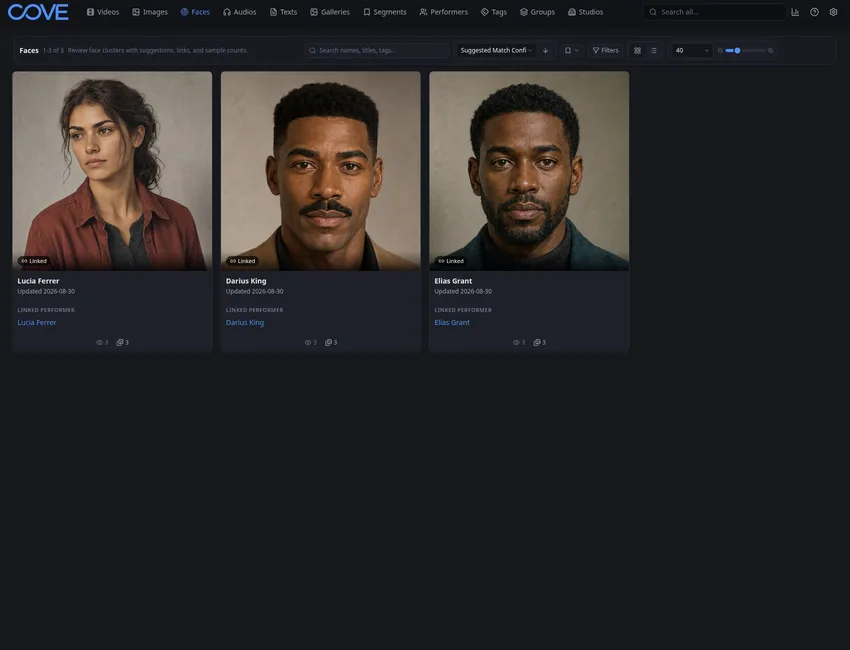Image resolution: width=850 pixels, height=650 pixels.
Task: Open Darius King face thumbnail
Action: (x=320, y=171)
